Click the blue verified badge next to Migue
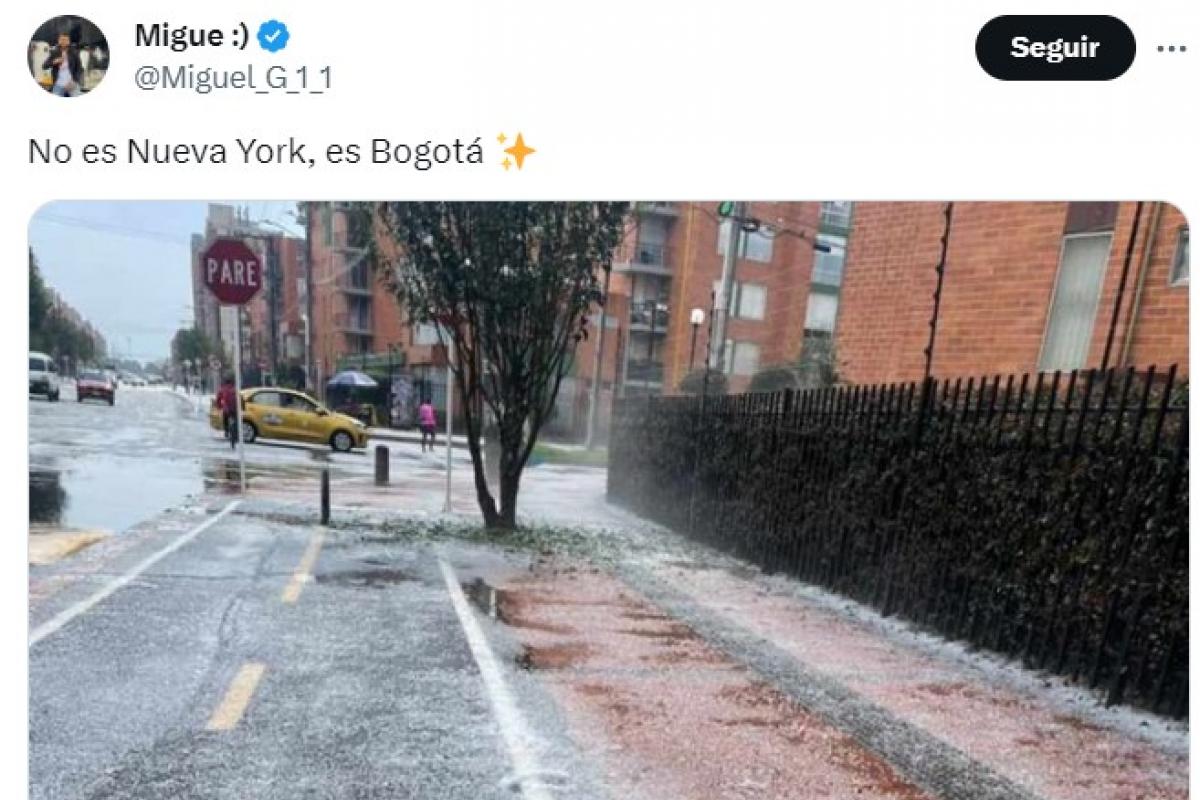This screenshot has width=1200, height=800. pyautogui.click(x=273, y=37)
